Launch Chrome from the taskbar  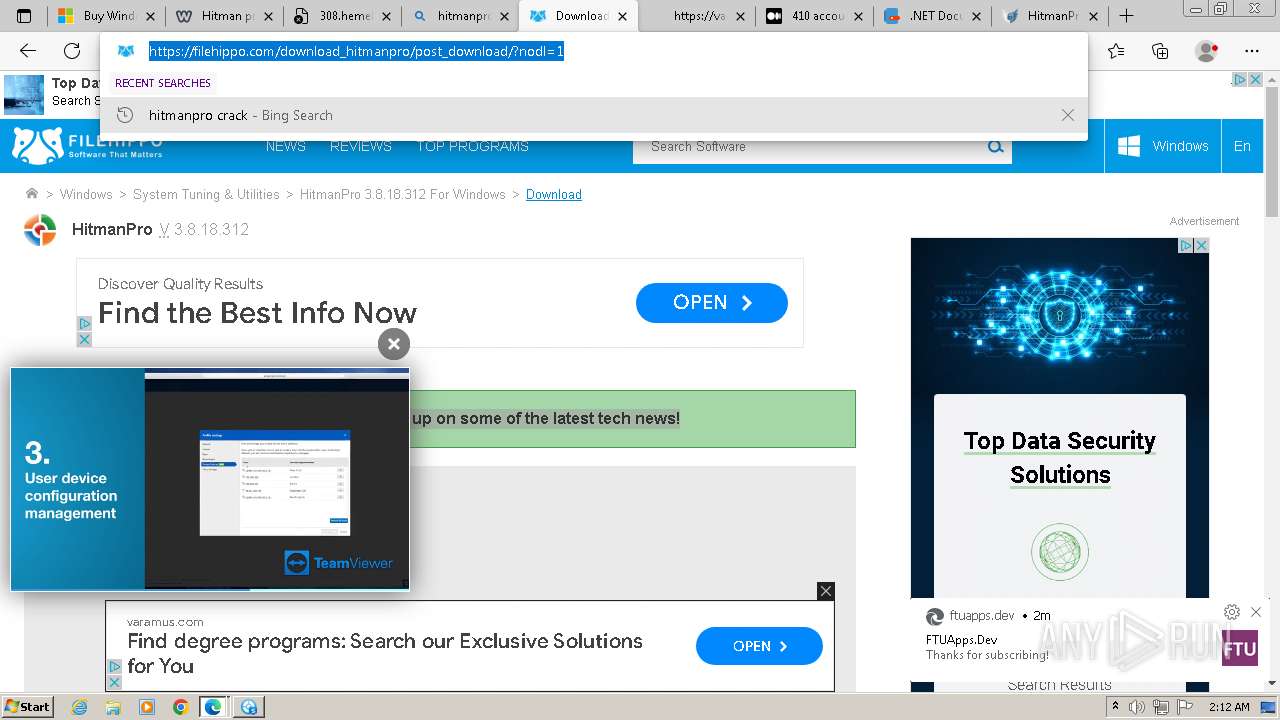tap(180, 707)
